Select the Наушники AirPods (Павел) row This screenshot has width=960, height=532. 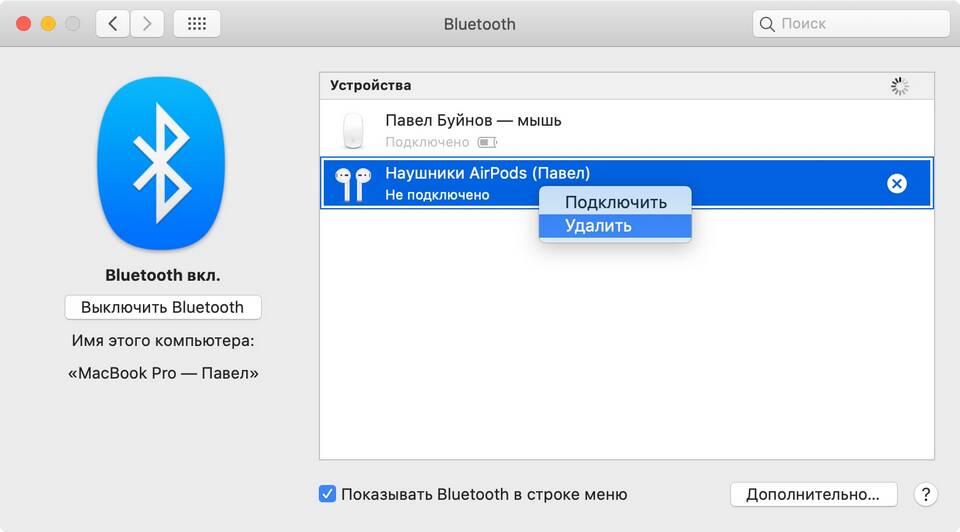pos(627,183)
